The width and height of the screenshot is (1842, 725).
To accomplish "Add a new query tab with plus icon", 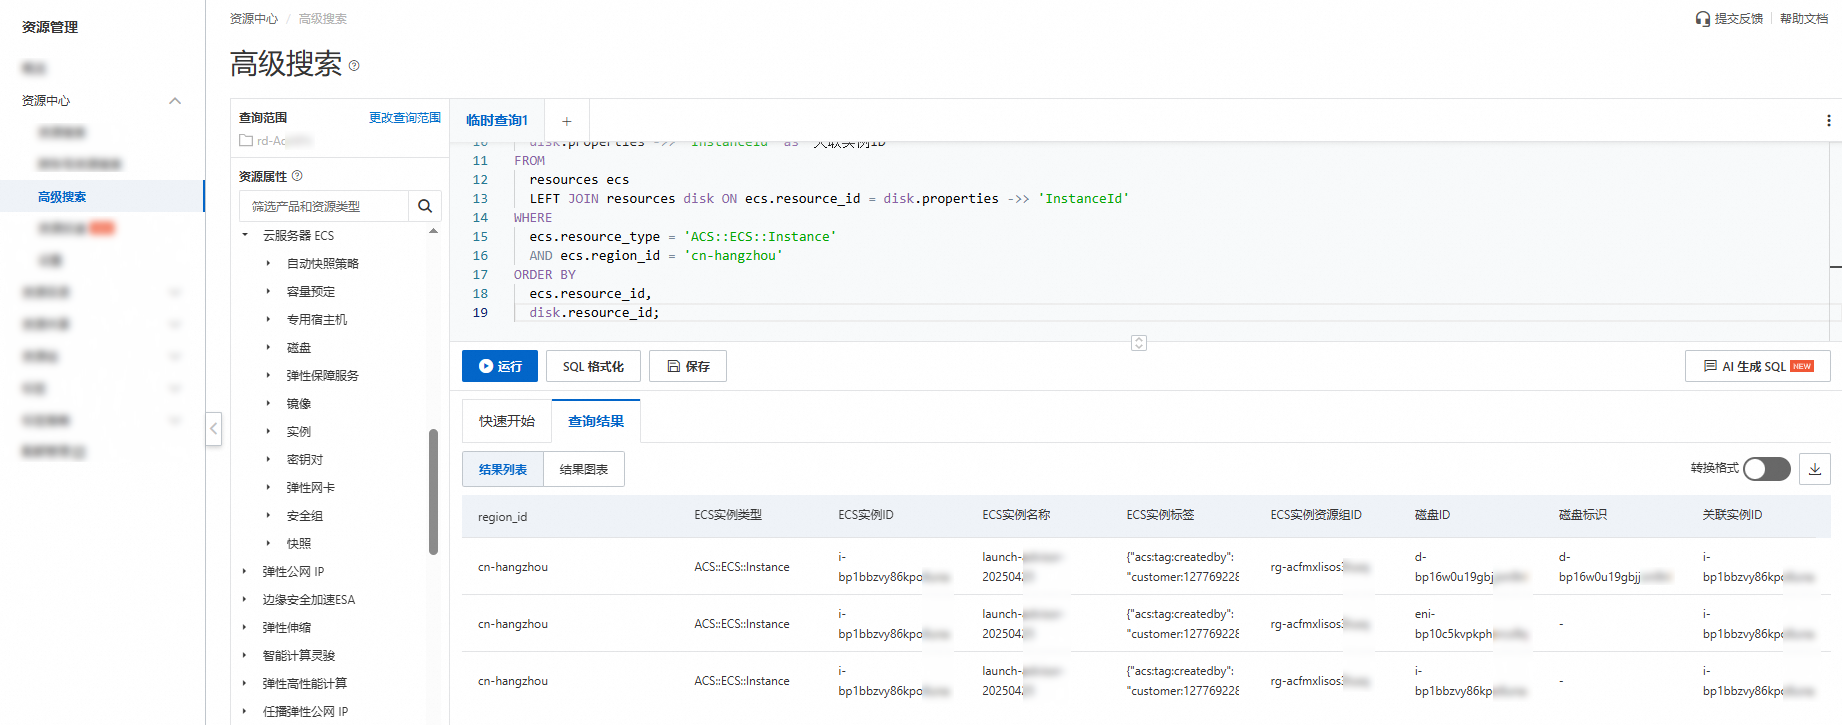I will 567,121.
